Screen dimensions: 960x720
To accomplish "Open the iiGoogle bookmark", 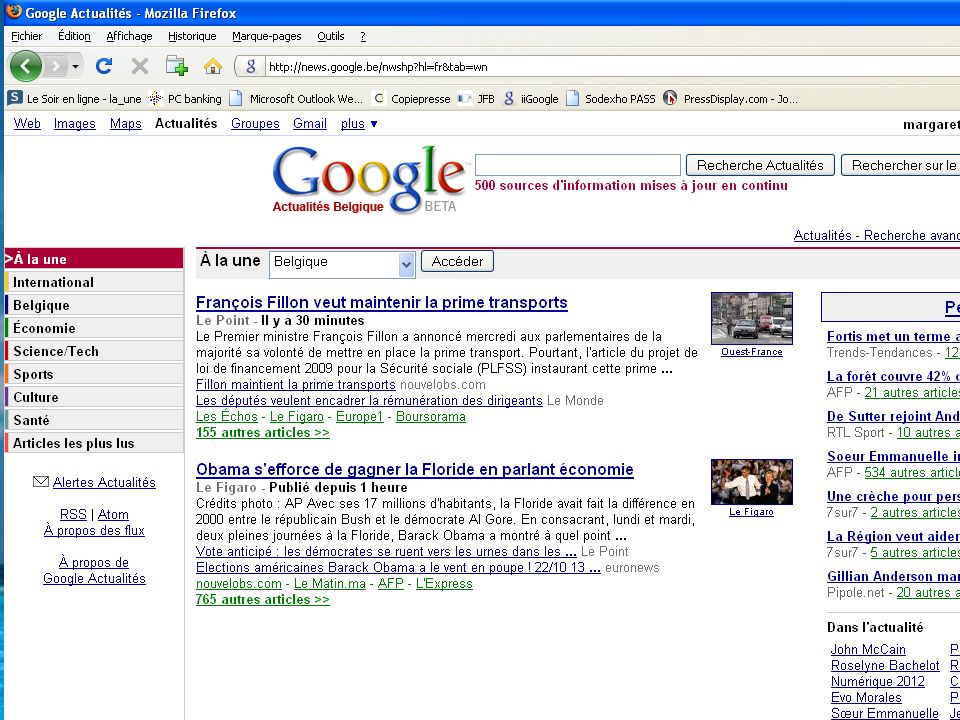I will pos(531,99).
